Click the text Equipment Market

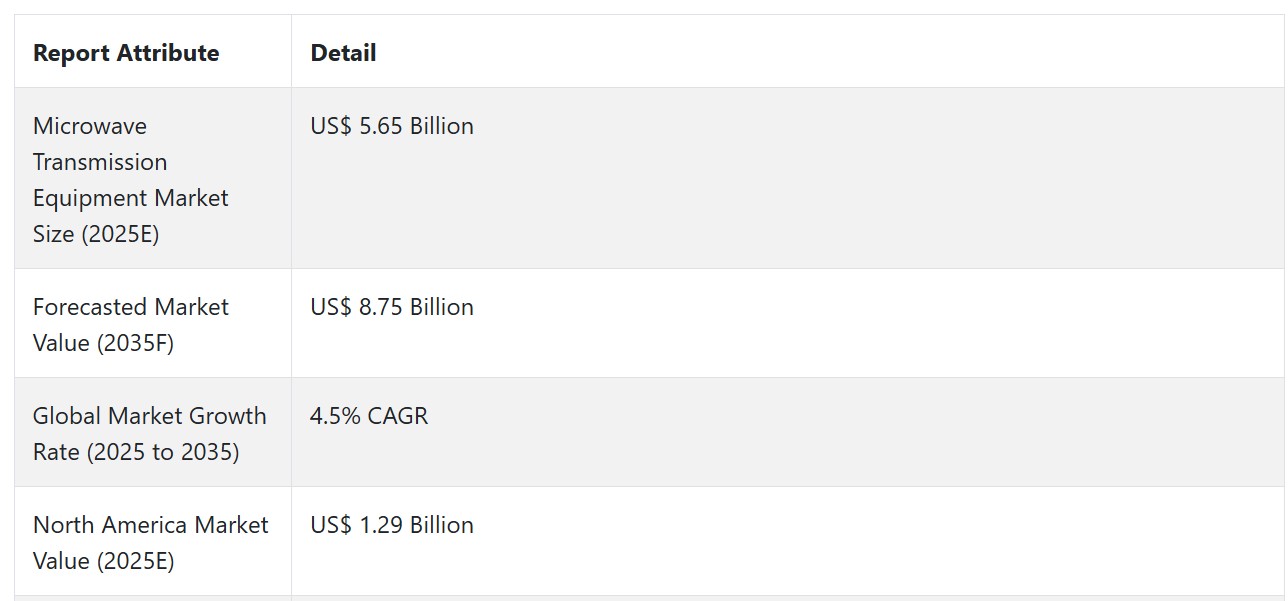click(131, 198)
